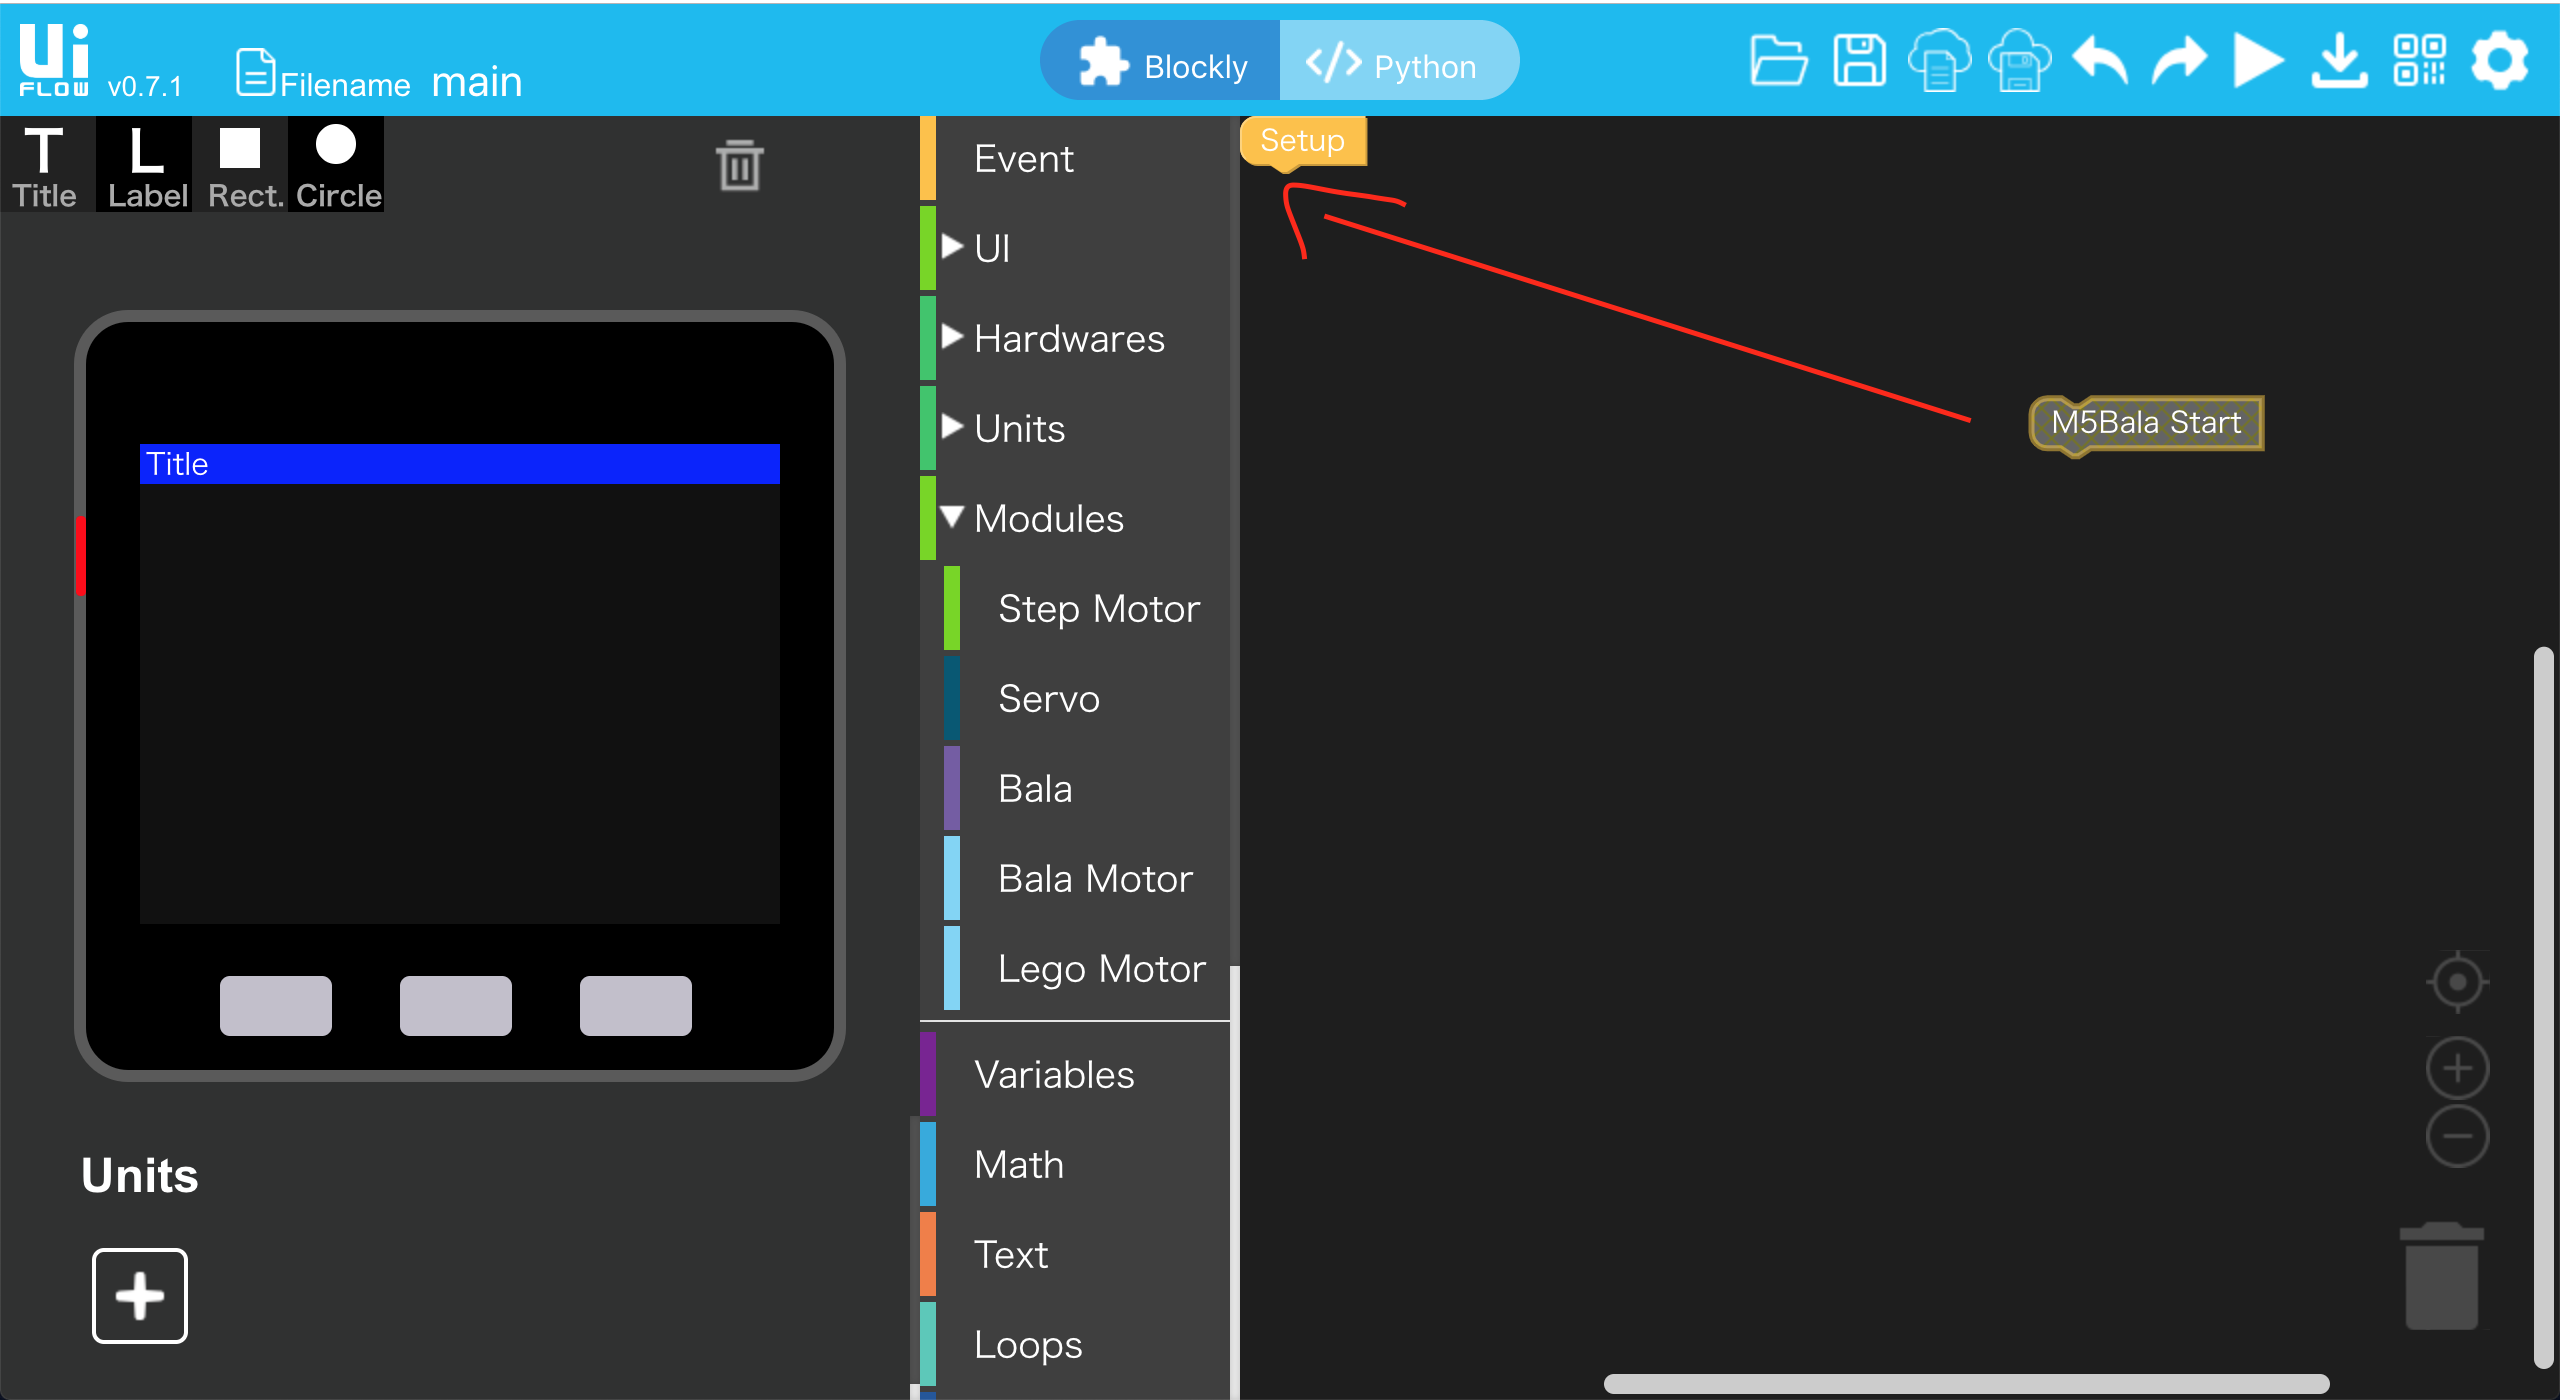Add a unit with plus button
This screenshot has width=2560, height=1400.
click(140, 1295)
